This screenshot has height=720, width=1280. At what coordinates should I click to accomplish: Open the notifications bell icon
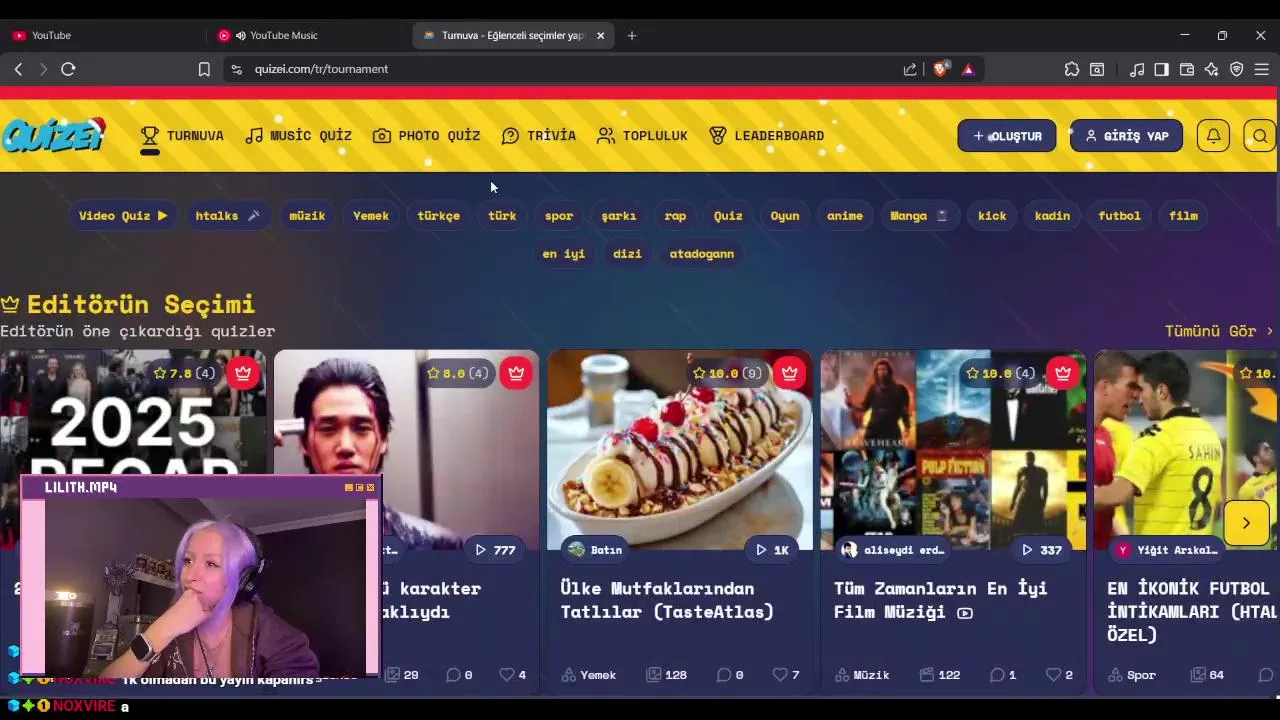[x=1213, y=136]
